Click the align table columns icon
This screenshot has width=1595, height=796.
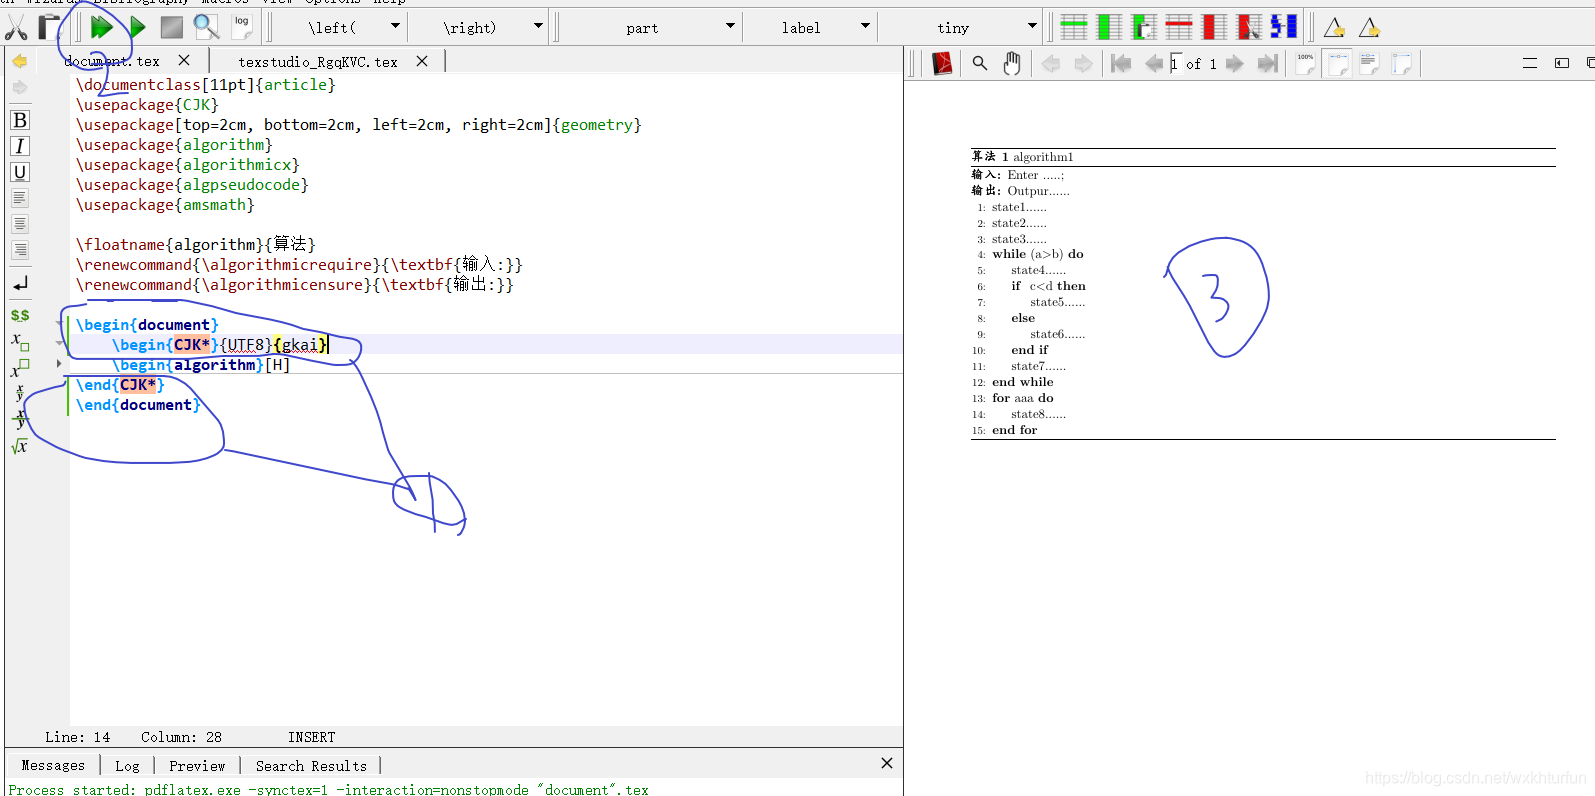pos(1284,27)
